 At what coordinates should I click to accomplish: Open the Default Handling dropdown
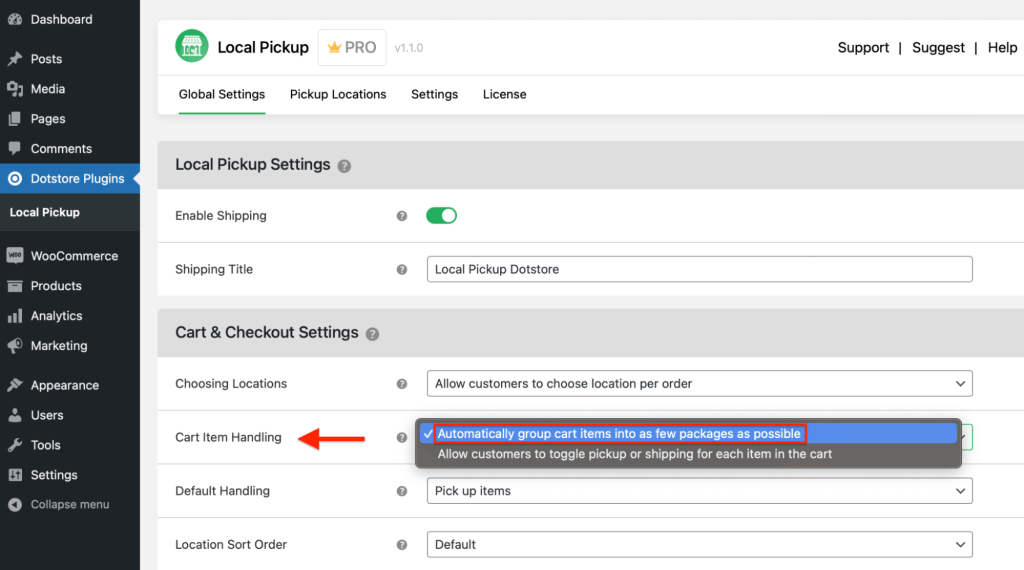pos(699,492)
